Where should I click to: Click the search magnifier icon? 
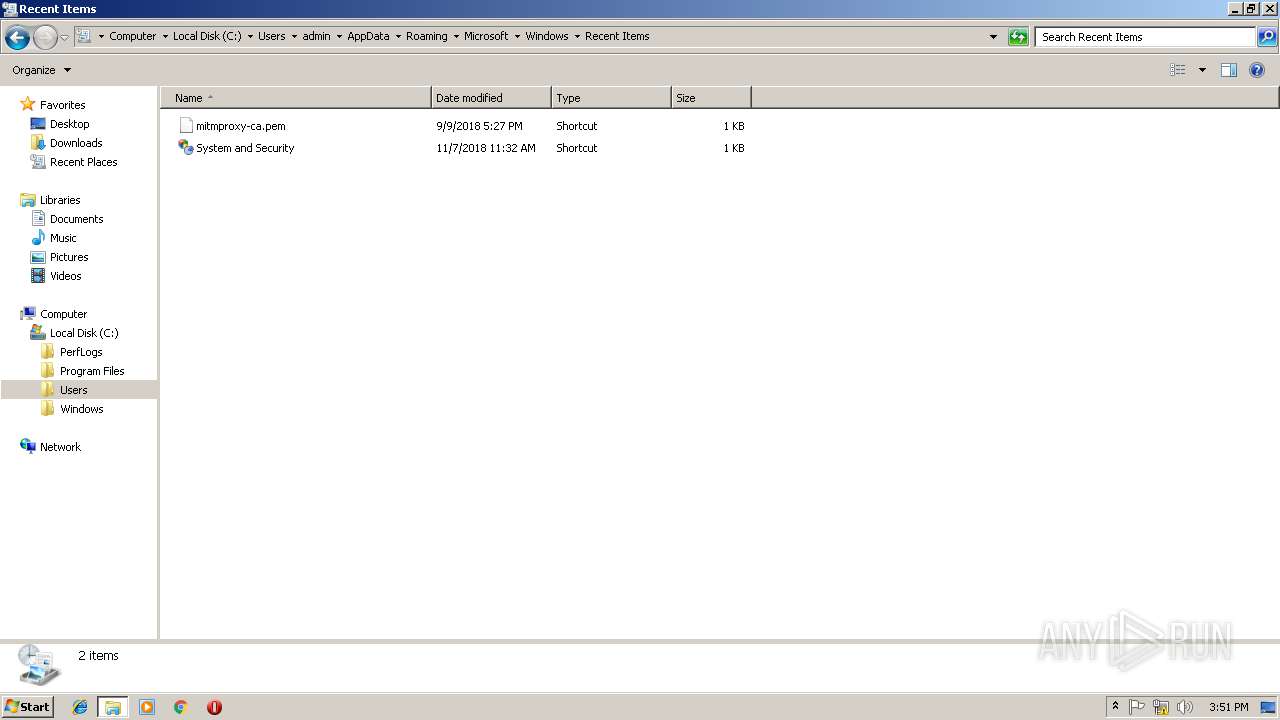[x=1267, y=37]
